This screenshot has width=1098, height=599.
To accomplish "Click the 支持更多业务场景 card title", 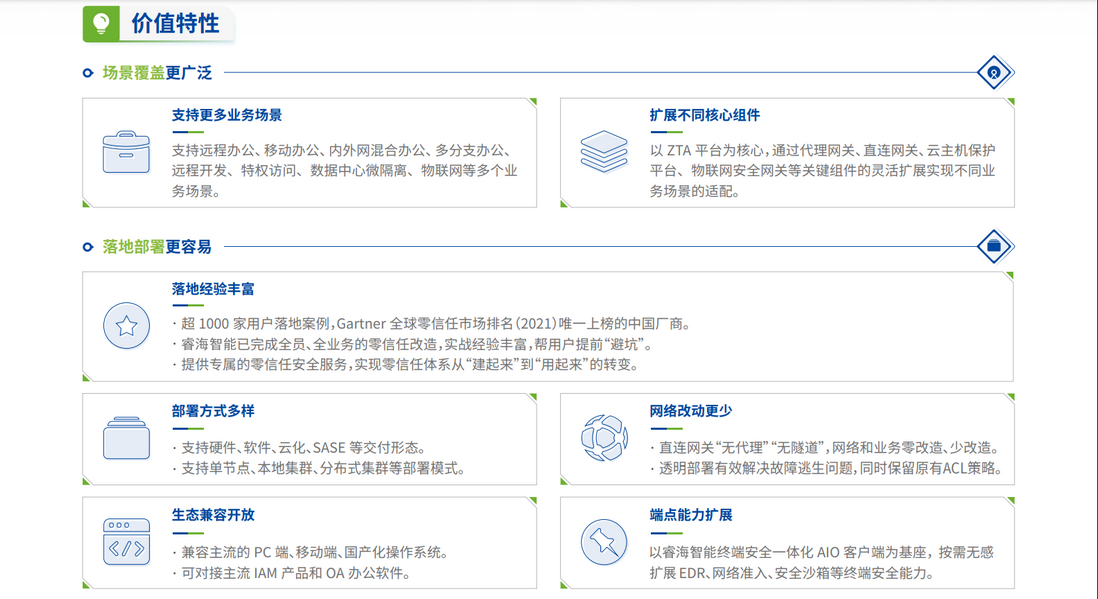I will click(227, 115).
